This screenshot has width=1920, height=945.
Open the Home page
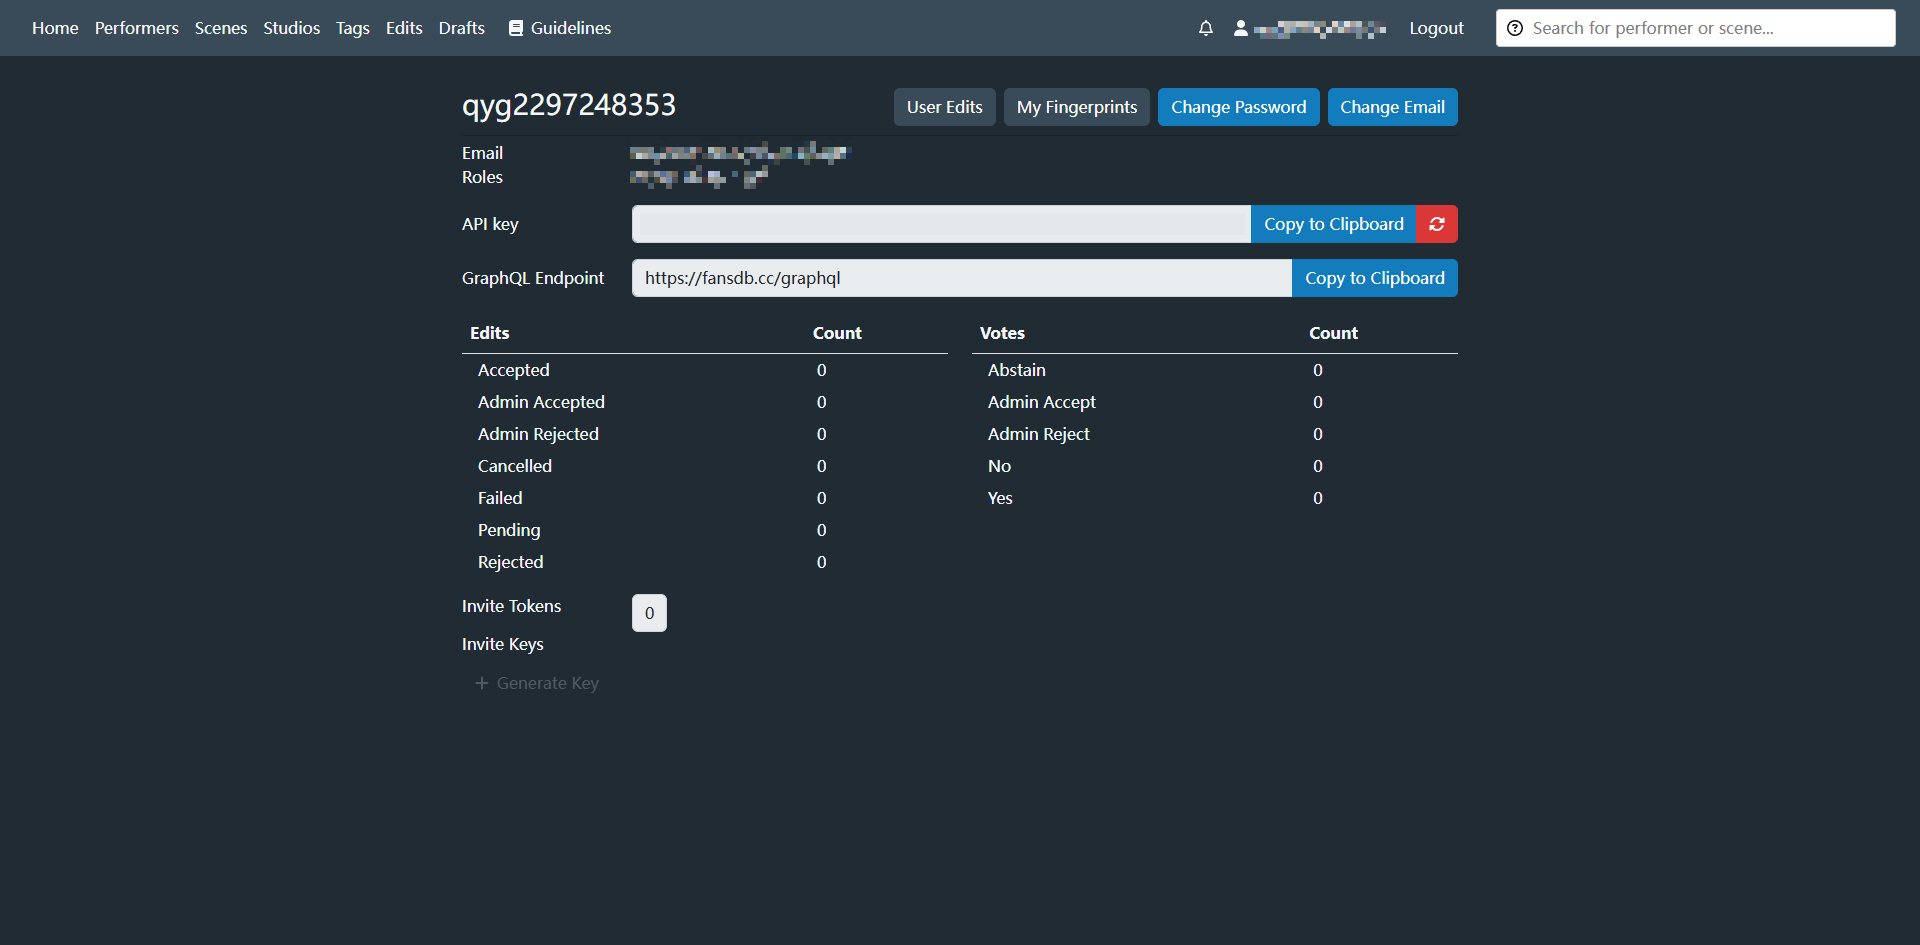click(x=55, y=28)
